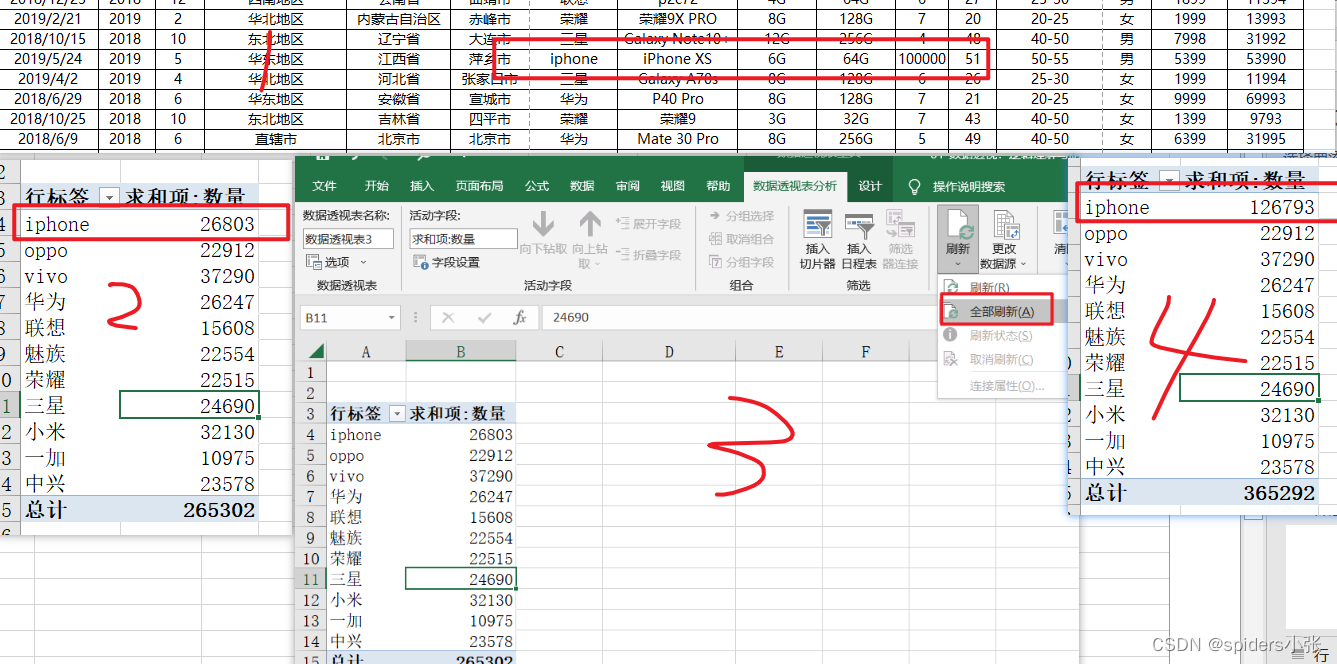The width and height of the screenshot is (1337, 664).
Task: Open the 页面布局 (Page Layout) tab
Action: (480, 186)
